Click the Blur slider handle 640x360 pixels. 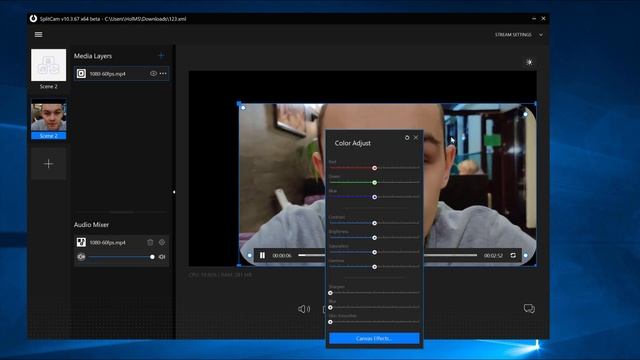330,307
